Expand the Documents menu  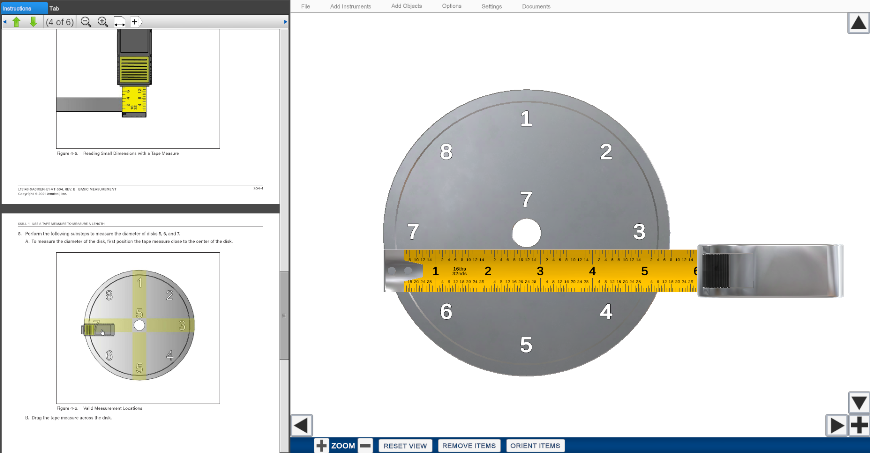click(536, 6)
